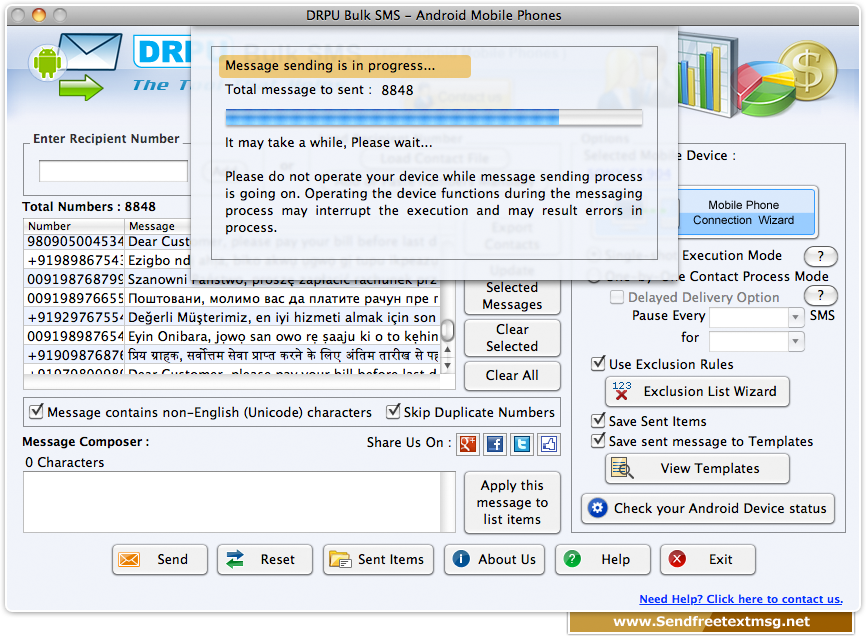Viewport: 866px width, 636px height.
Task: Click the folder Sent Items icon
Action: pyautogui.click(x=340, y=559)
